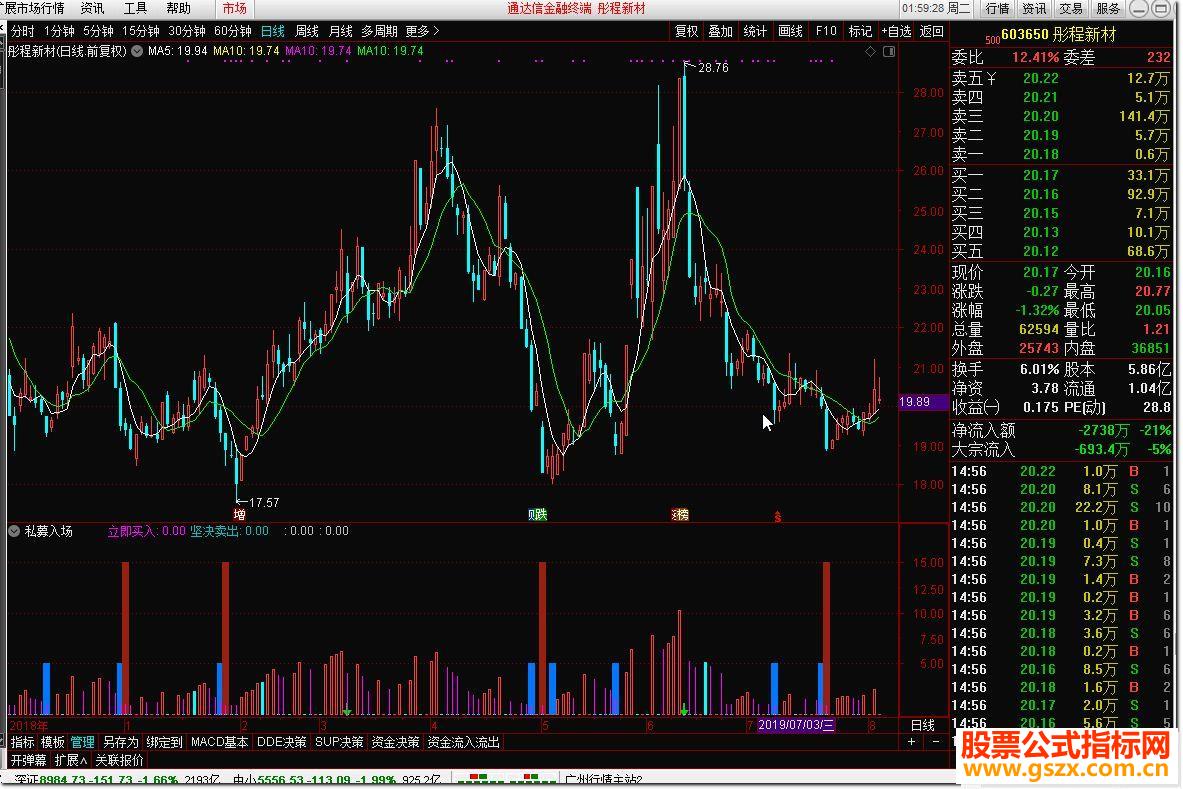Select the 15分钟 period
Screen dimensions: 1183x789
coord(140,31)
